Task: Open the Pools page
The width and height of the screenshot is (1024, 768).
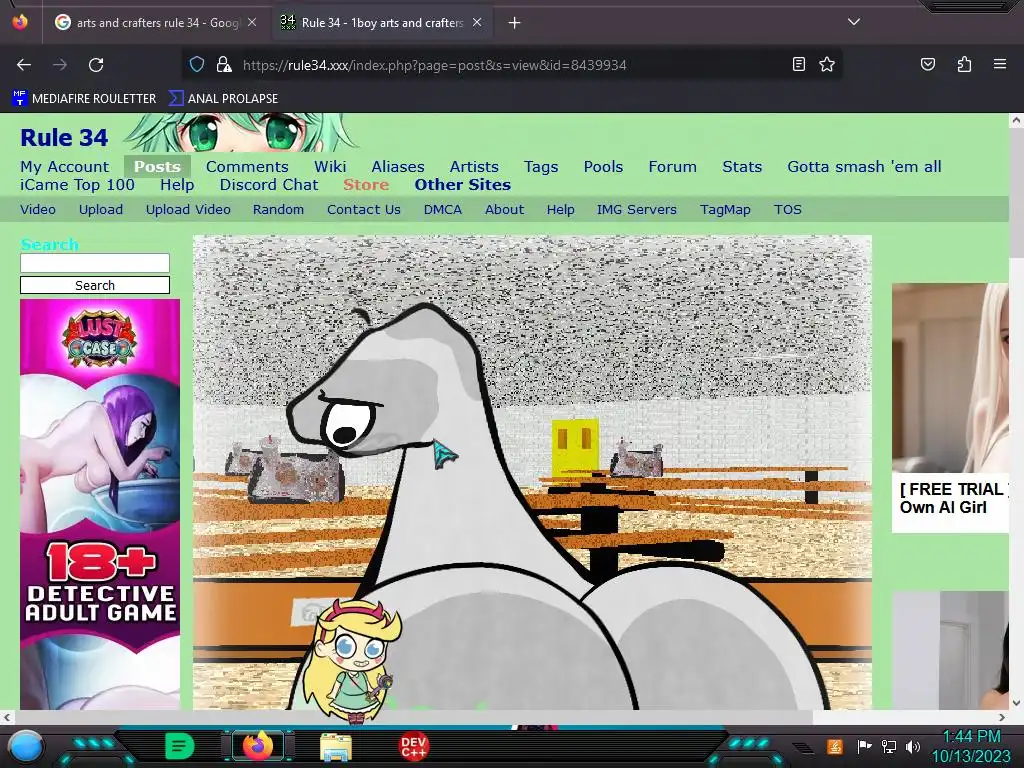Action: pyautogui.click(x=603, y=167)
